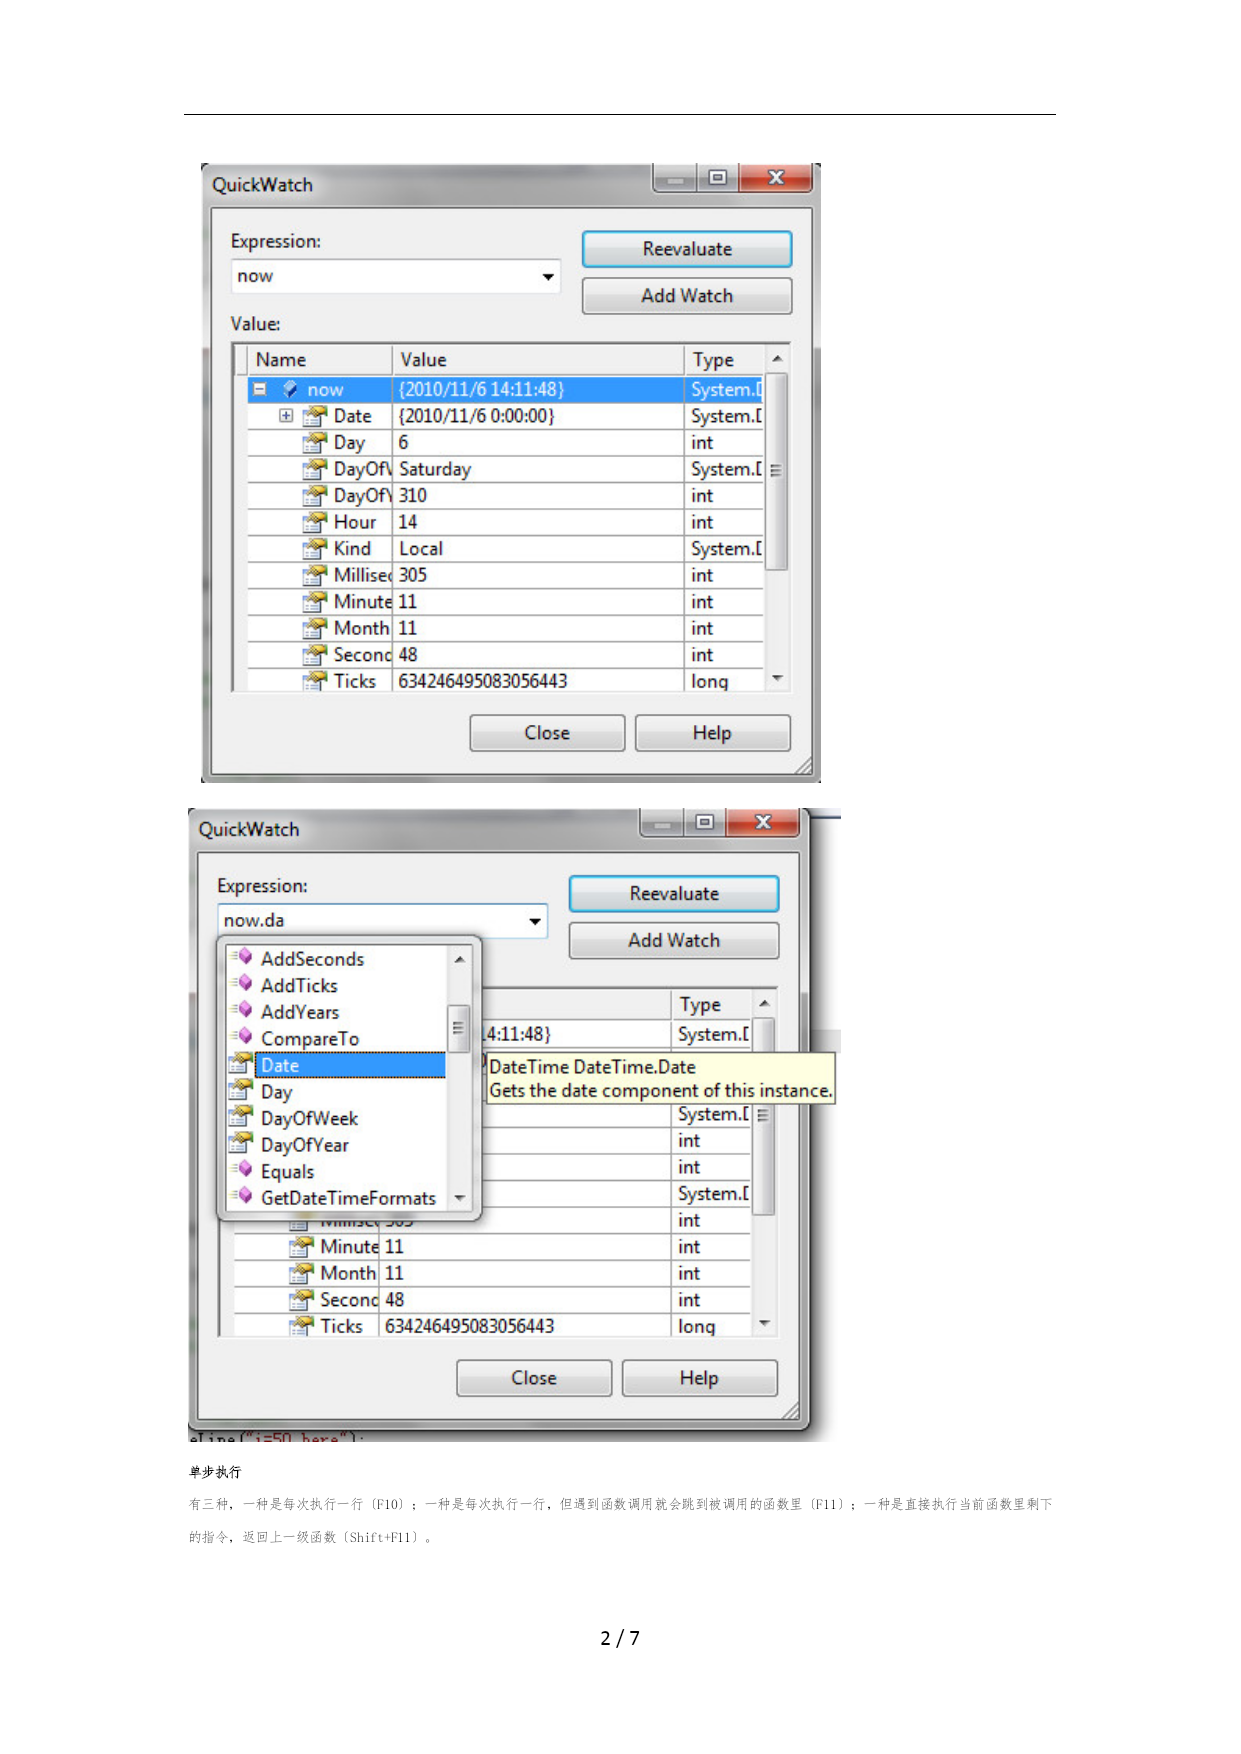Click the method icon beside AddTicks

[242, 984]
